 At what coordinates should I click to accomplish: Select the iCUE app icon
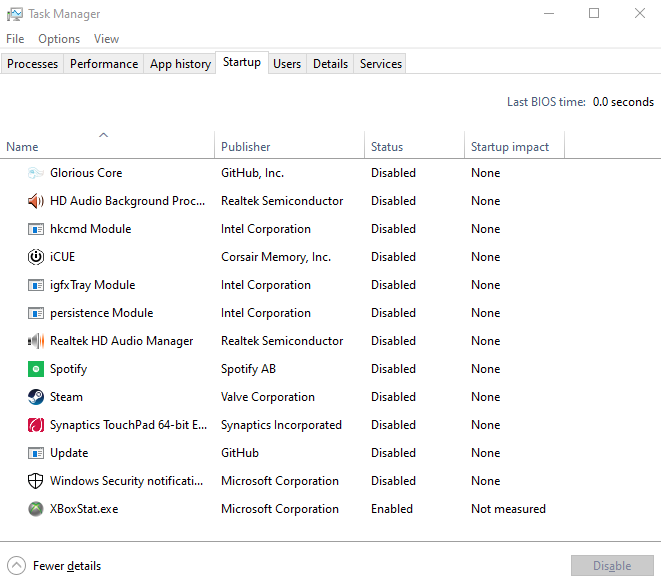coord(36,257)
